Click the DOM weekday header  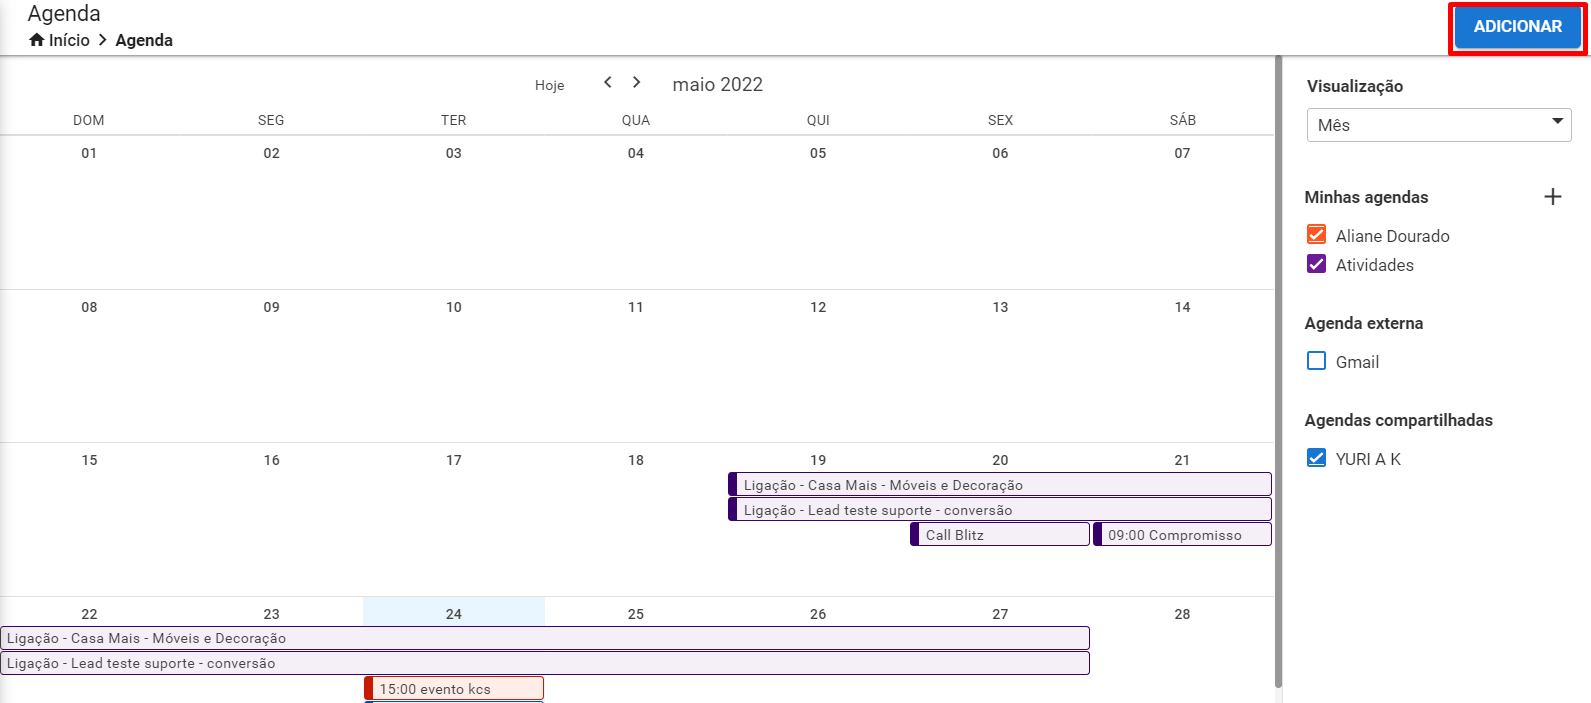[x=89, y=120]
